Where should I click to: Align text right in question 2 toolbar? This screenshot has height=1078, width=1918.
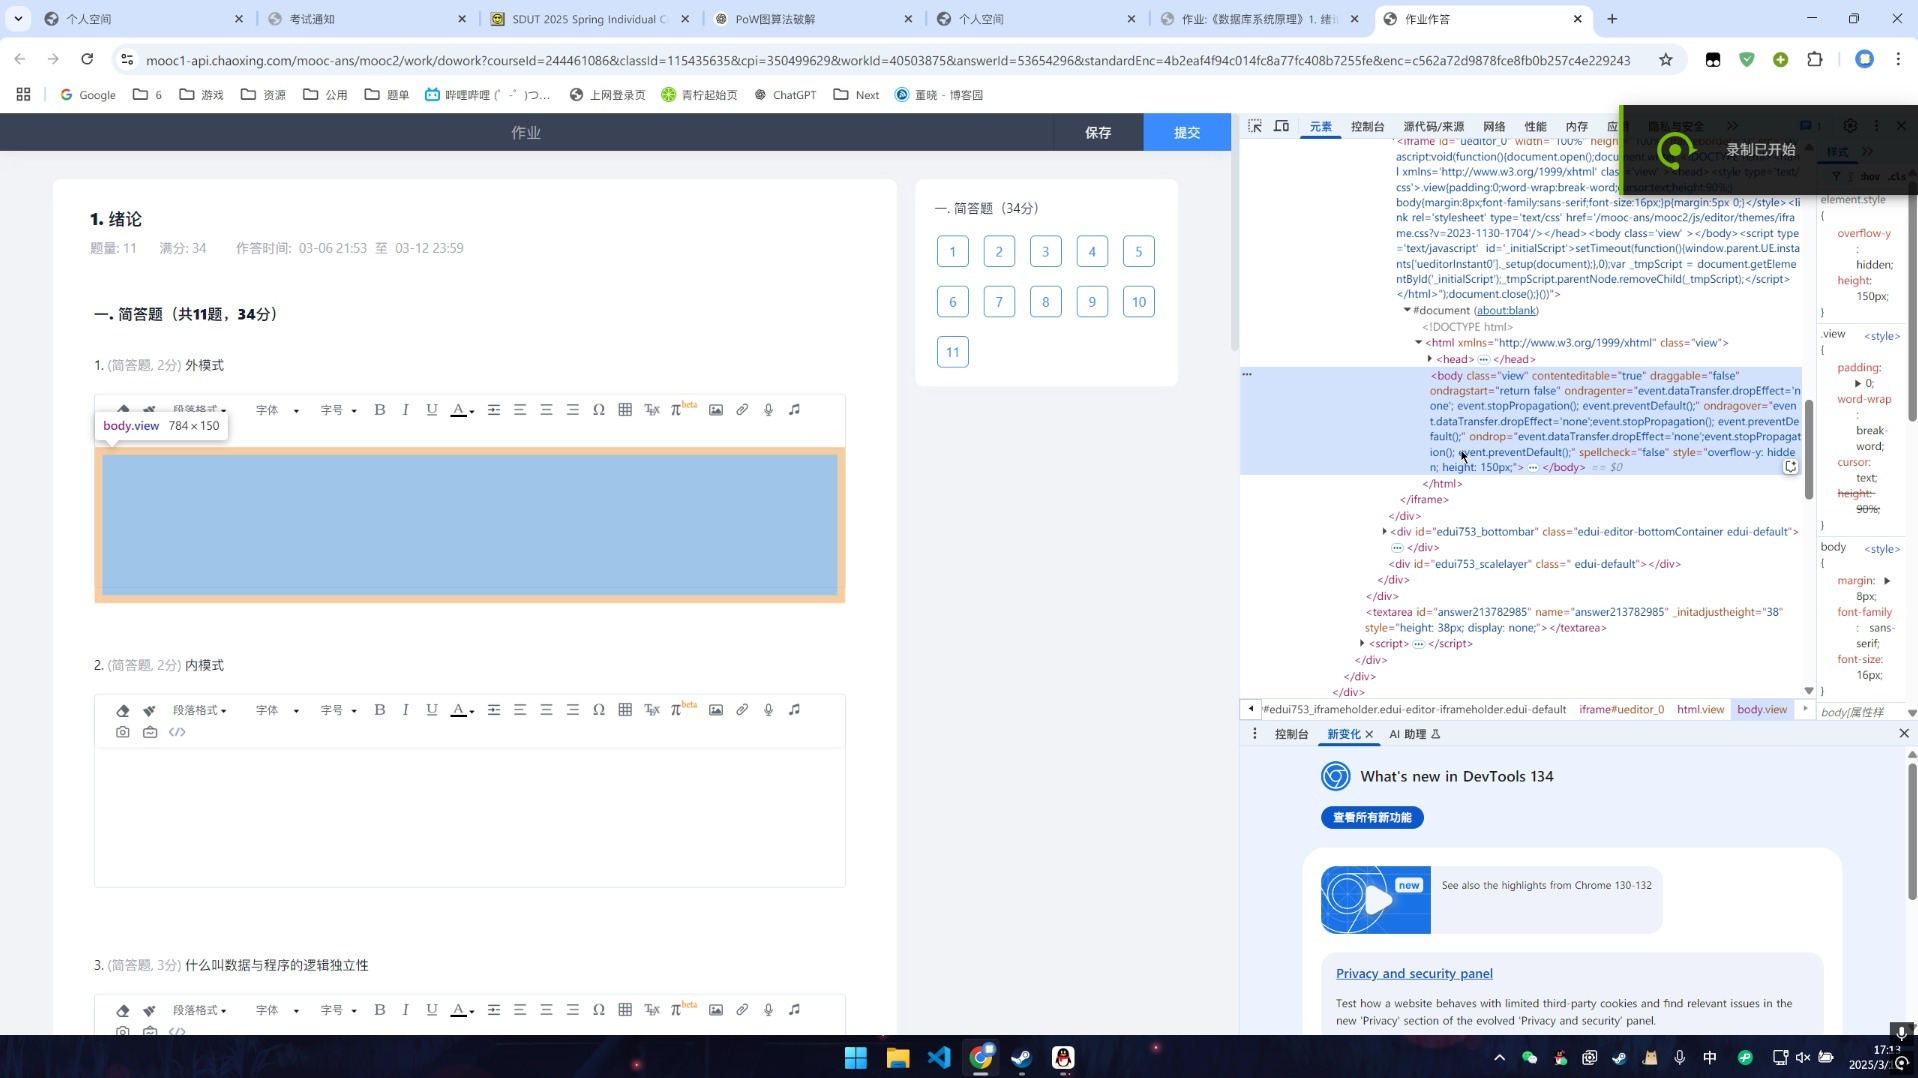point(573,710)
